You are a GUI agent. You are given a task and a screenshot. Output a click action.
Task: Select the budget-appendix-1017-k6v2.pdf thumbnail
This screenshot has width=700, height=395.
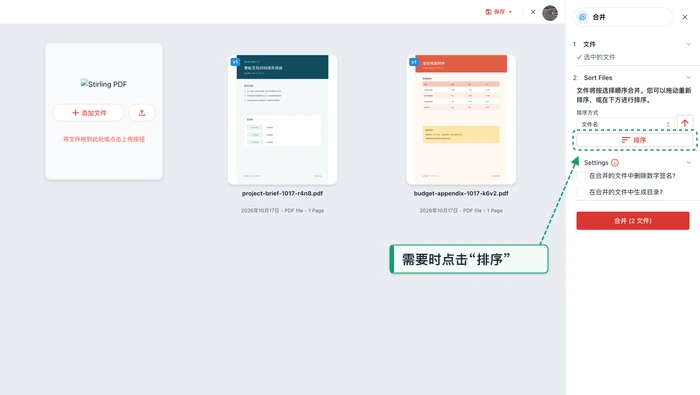(x=461, y=120)
